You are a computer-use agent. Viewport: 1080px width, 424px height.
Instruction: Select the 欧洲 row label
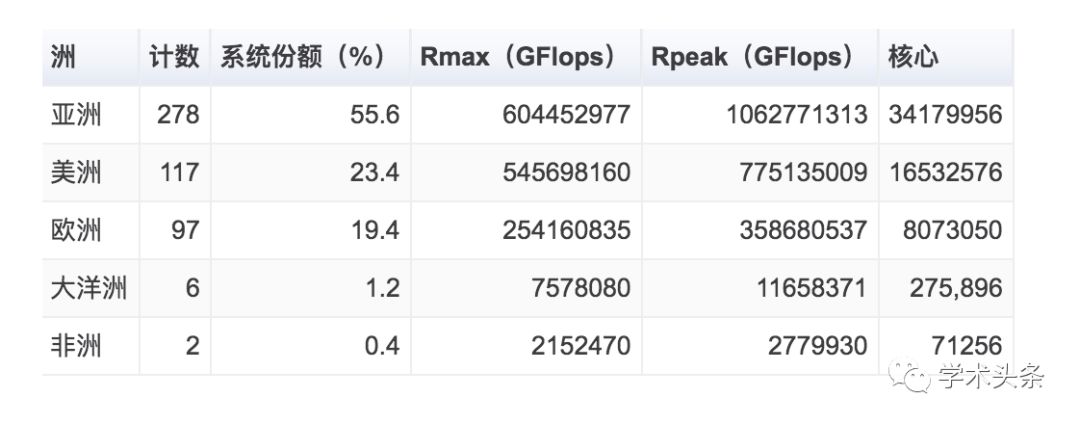76,230
